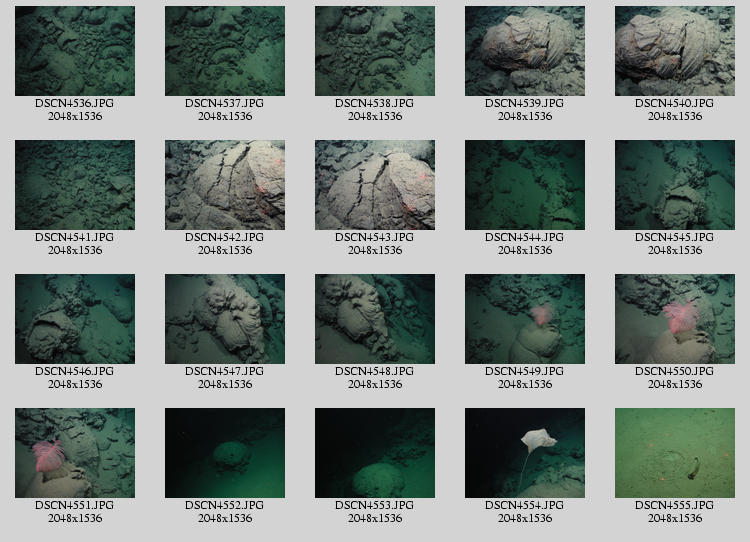Open the cracked rock image DSCN4542.JPG
Image resolution: width=750 pixels, height=542 pixels.
pos(225,185)
